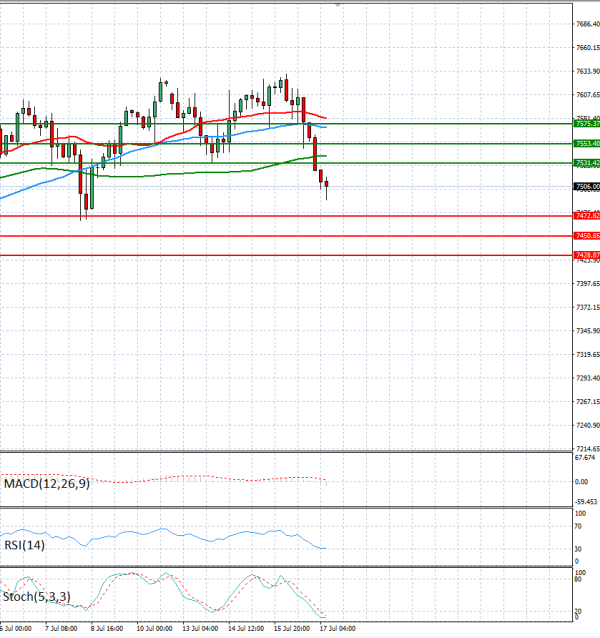600x638 pixels.
Task: Click the 17 Jul 04:00 time label
Action: (337, 629)
